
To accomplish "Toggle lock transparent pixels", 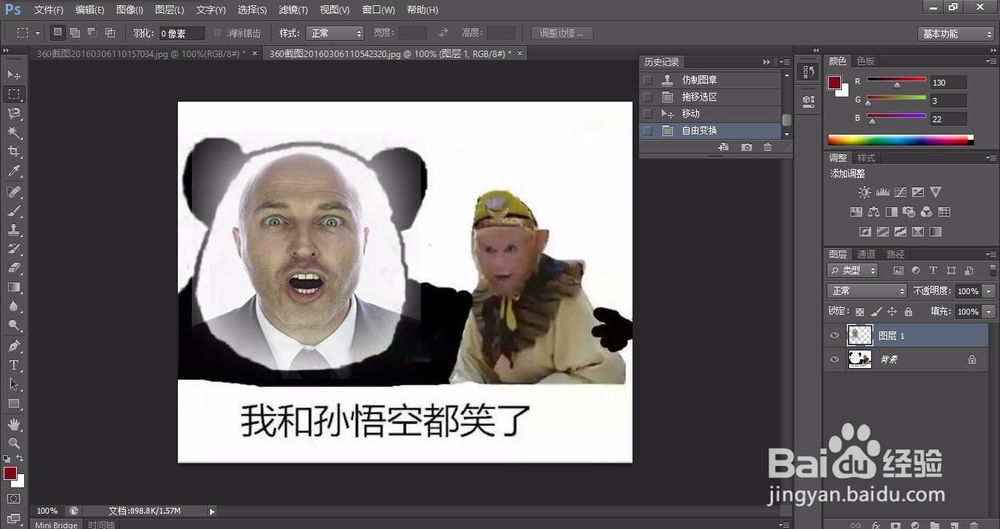I will (x=860, y=312).
